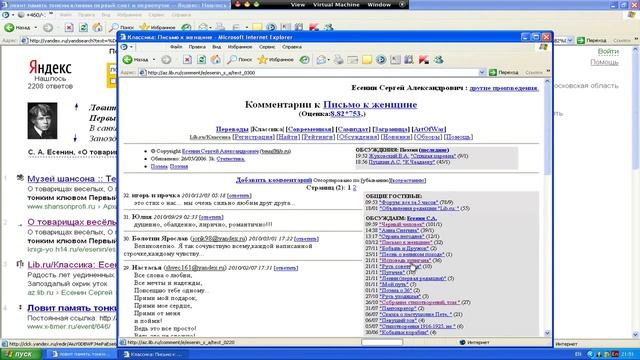The width and height of the screenshot is (640, 360).
Task: Open Музей шансона search result in Yandex
Action: [72, 179]
